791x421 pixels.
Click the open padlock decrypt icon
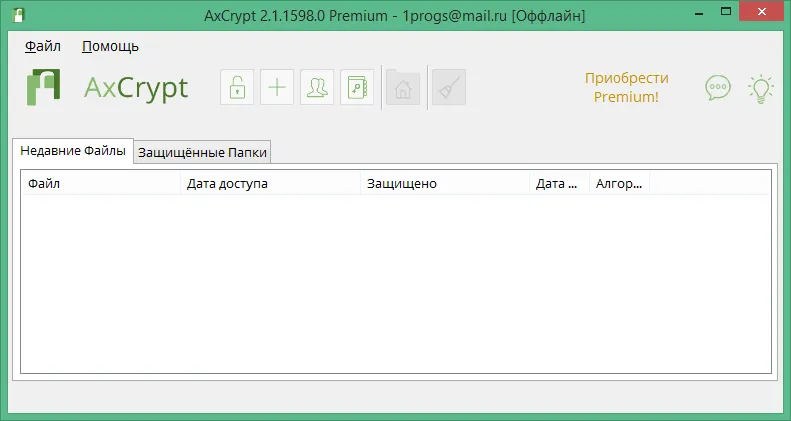[237, 87]
